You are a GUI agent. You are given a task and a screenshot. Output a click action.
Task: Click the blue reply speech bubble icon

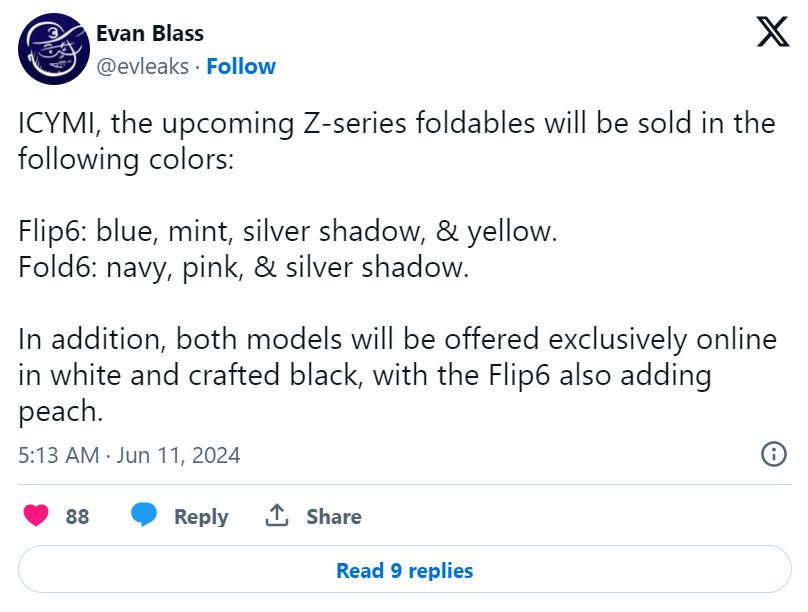tap(144, 516)
